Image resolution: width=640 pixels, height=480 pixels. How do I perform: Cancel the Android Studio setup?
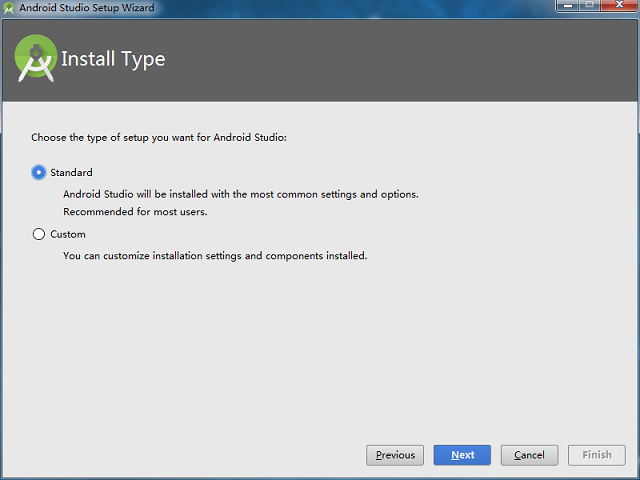[529, 455]
